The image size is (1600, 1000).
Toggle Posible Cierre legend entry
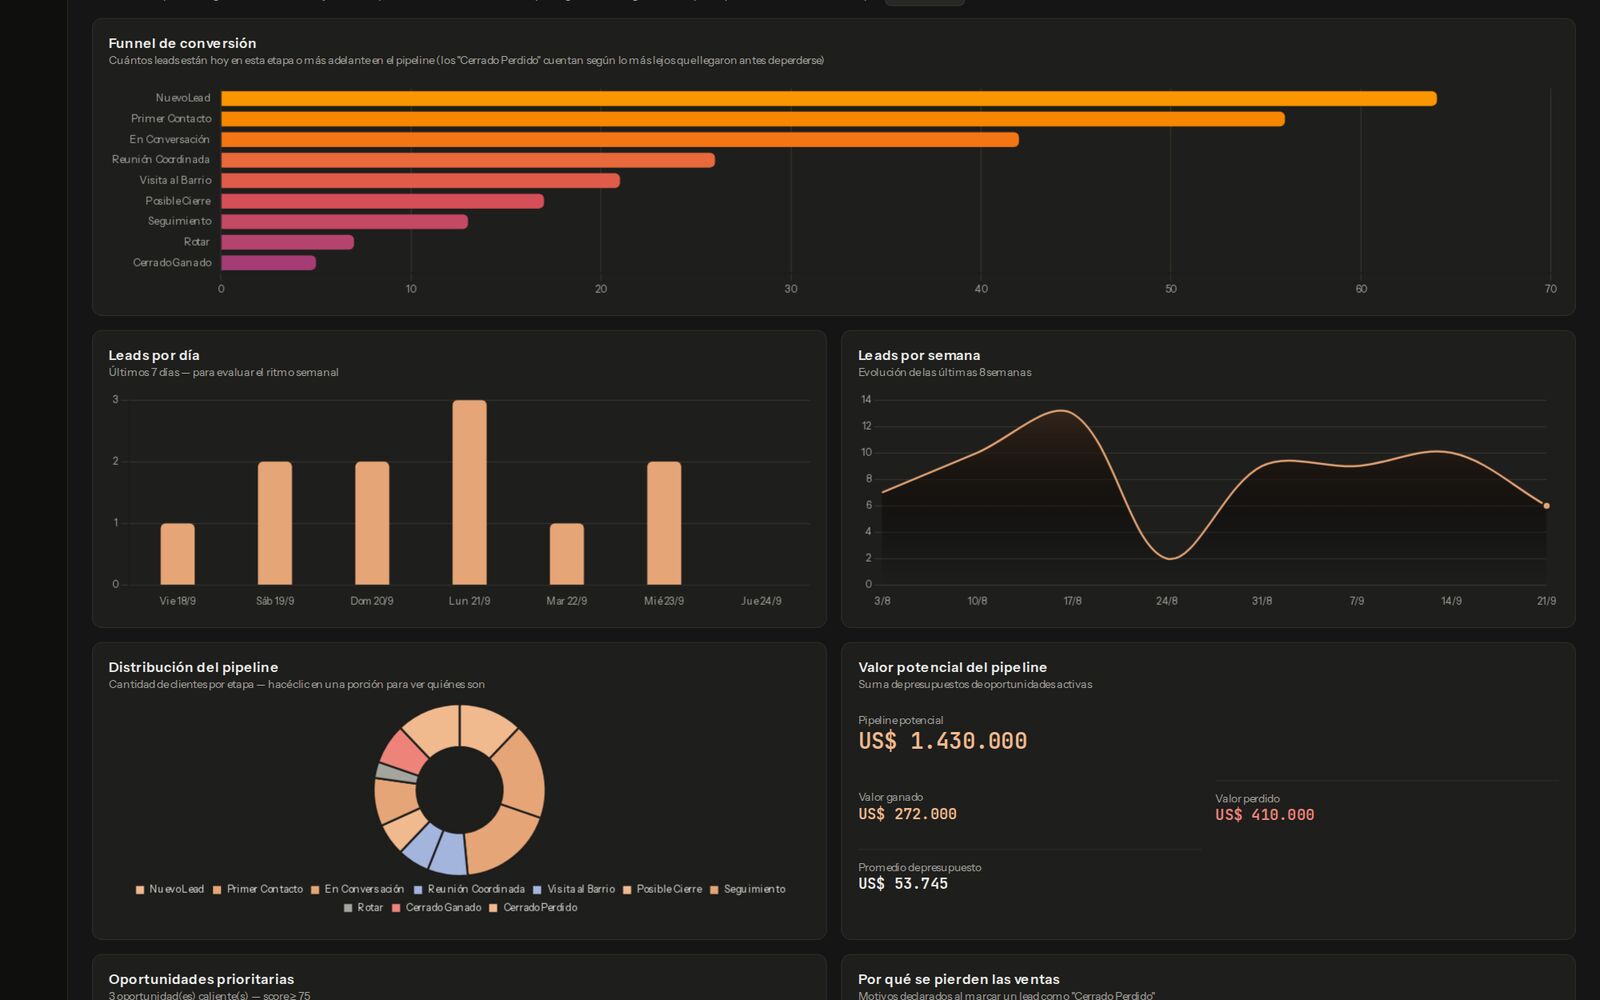[662, 889]
